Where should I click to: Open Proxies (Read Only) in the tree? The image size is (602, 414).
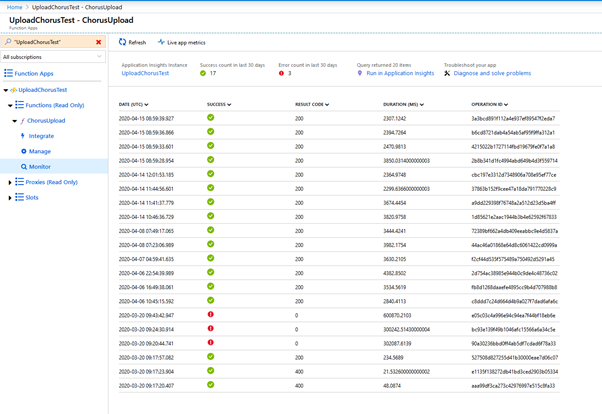pos(51,182)
